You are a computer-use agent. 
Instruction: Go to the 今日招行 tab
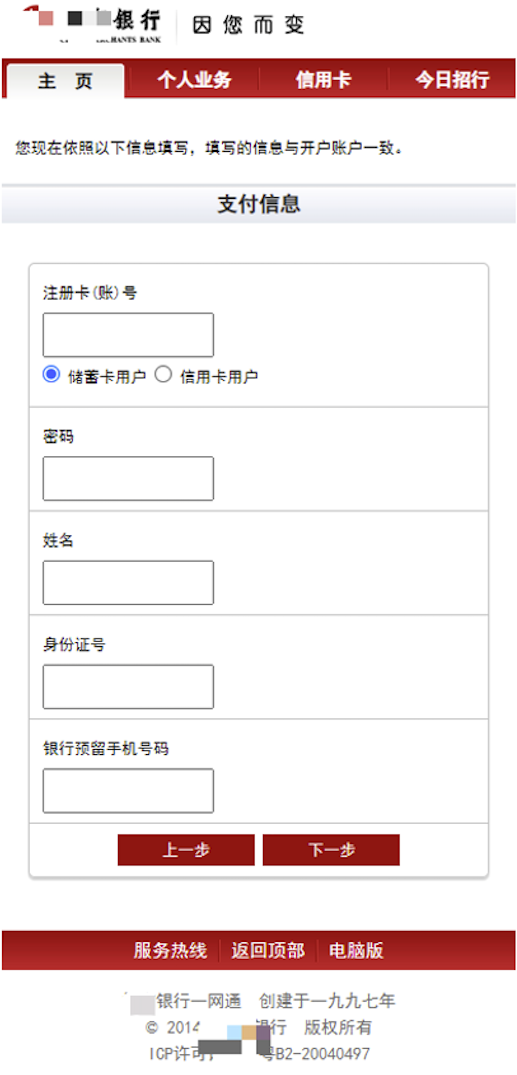(452, 80)
